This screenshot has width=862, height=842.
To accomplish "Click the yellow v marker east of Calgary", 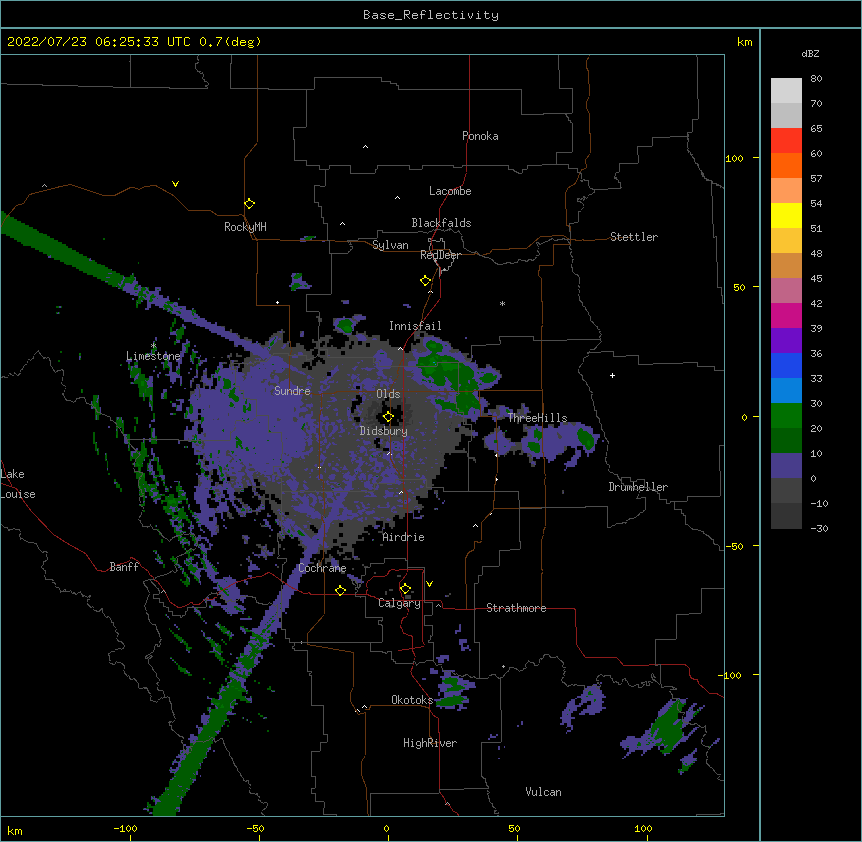I will 429,584.
